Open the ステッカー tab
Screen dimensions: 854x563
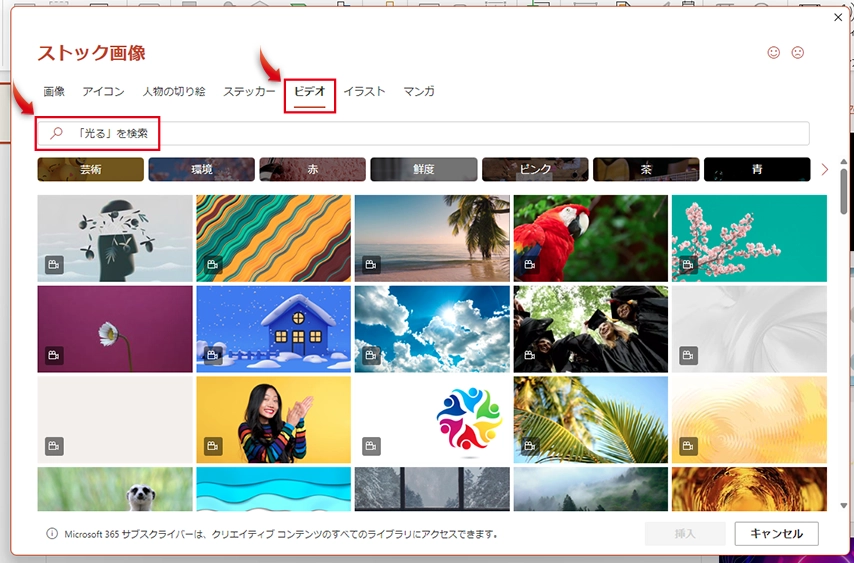[x=249, y=91]
